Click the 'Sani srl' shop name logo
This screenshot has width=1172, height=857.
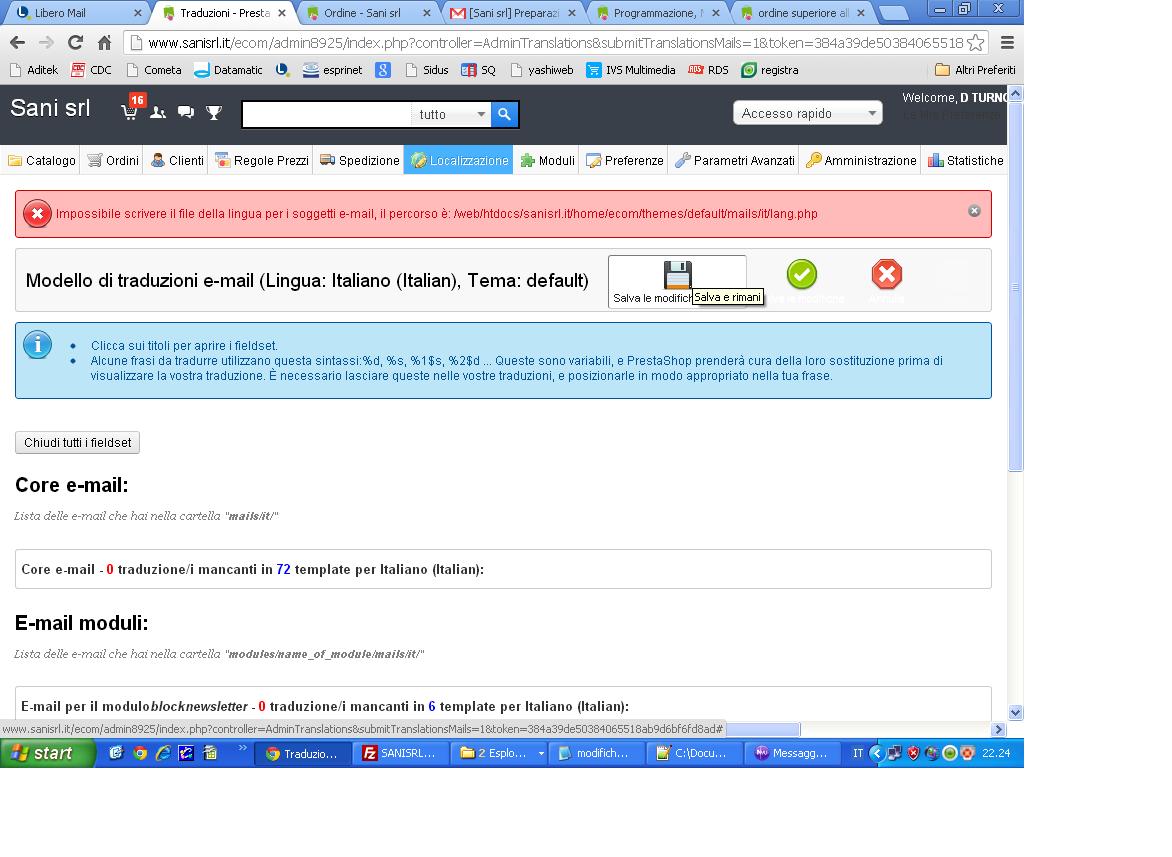coord(50,108)
